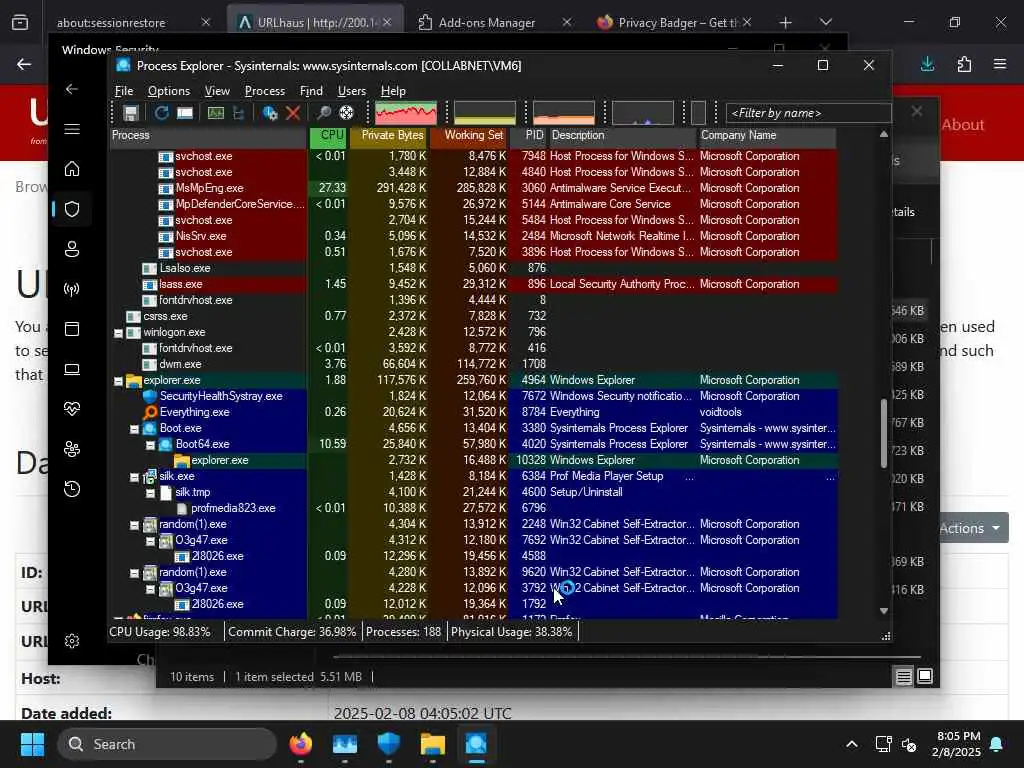Sort by the Description column header
The width and height of the screenshot is (1024, 768).
(x=622, y=135)
